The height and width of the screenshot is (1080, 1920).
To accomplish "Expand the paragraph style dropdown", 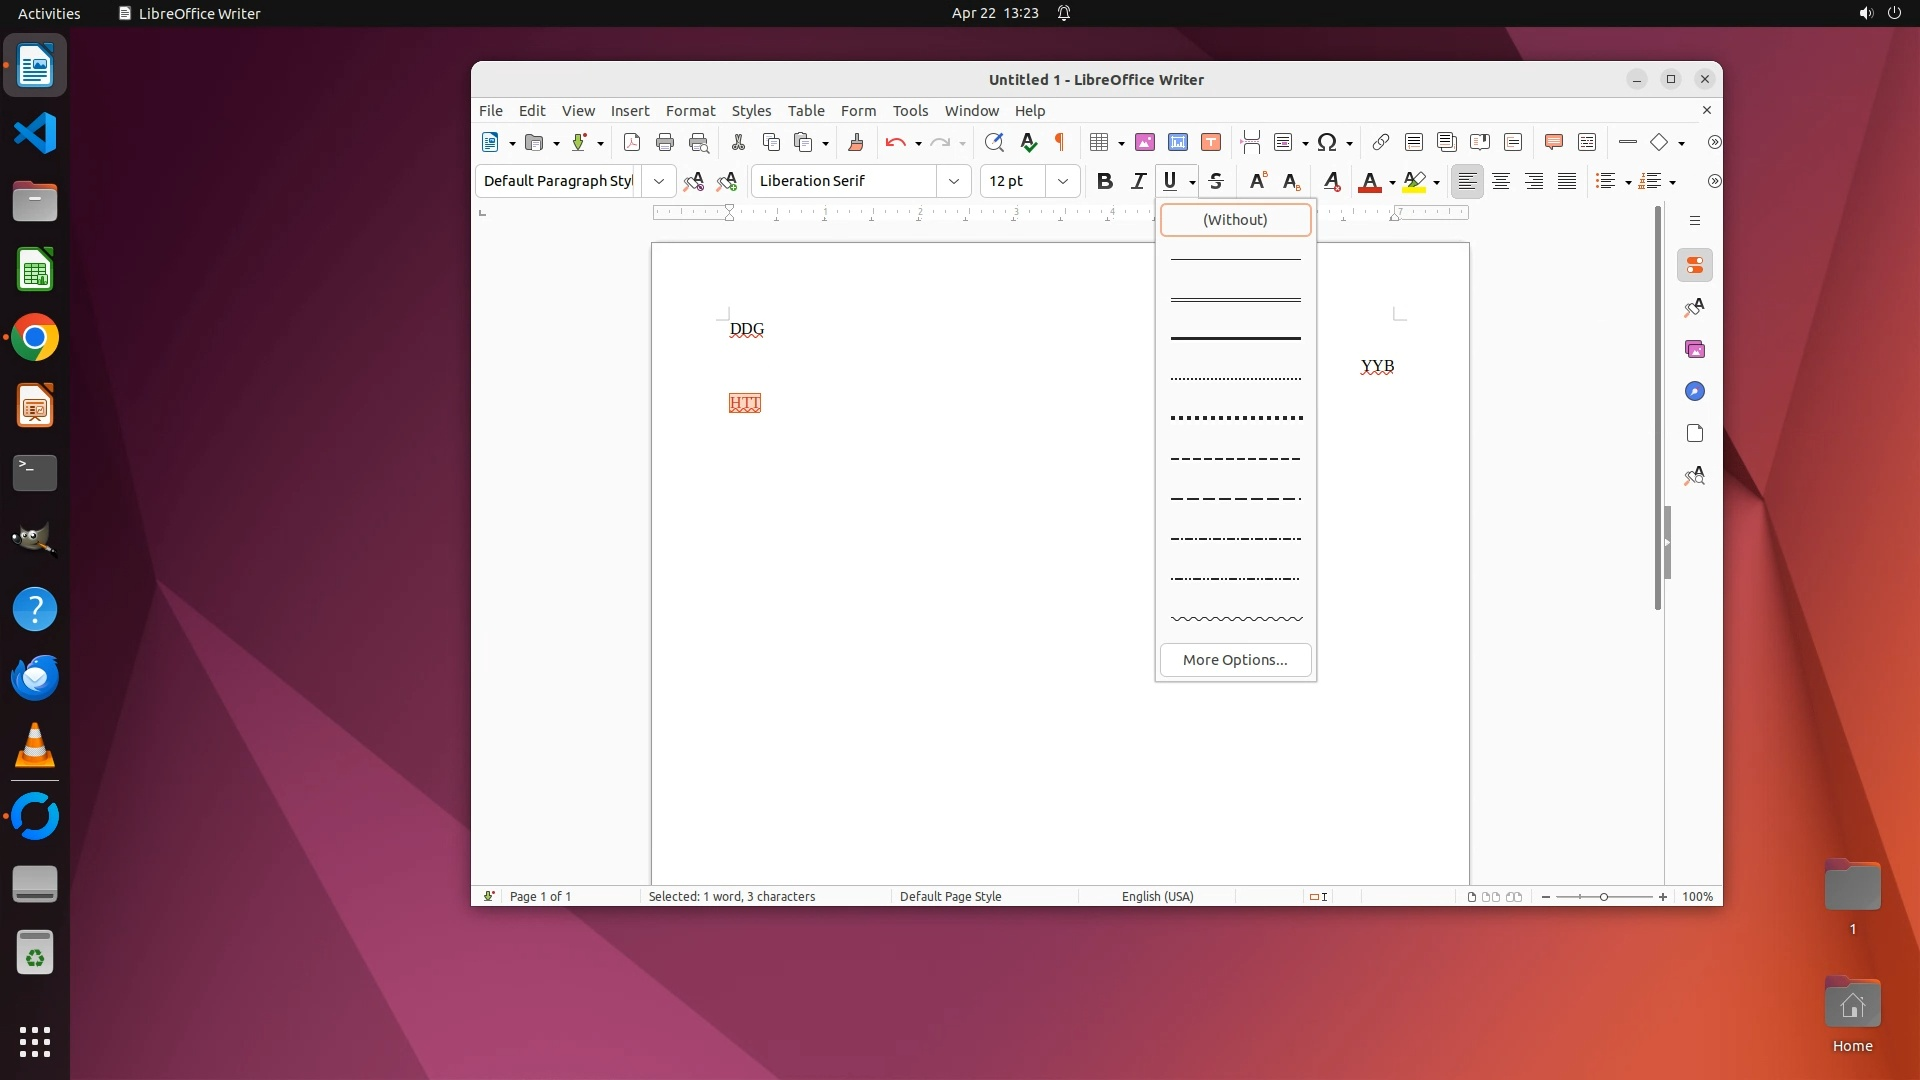I will [x=658, y=181].
